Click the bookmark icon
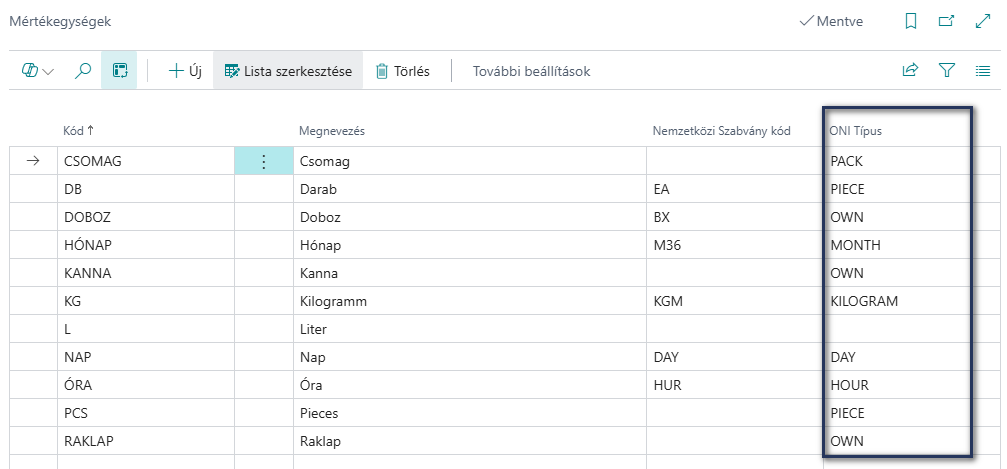Screen dimensions: 1007x469 pyautogui.click(x=910, y=21)
